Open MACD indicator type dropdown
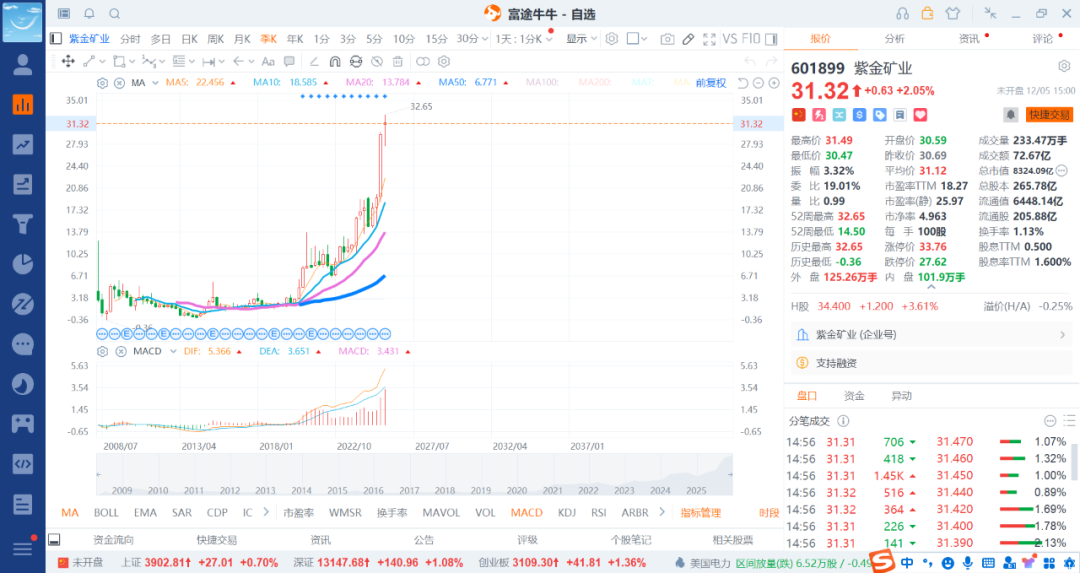The image size is (1080, 573). tap(174, 351)
